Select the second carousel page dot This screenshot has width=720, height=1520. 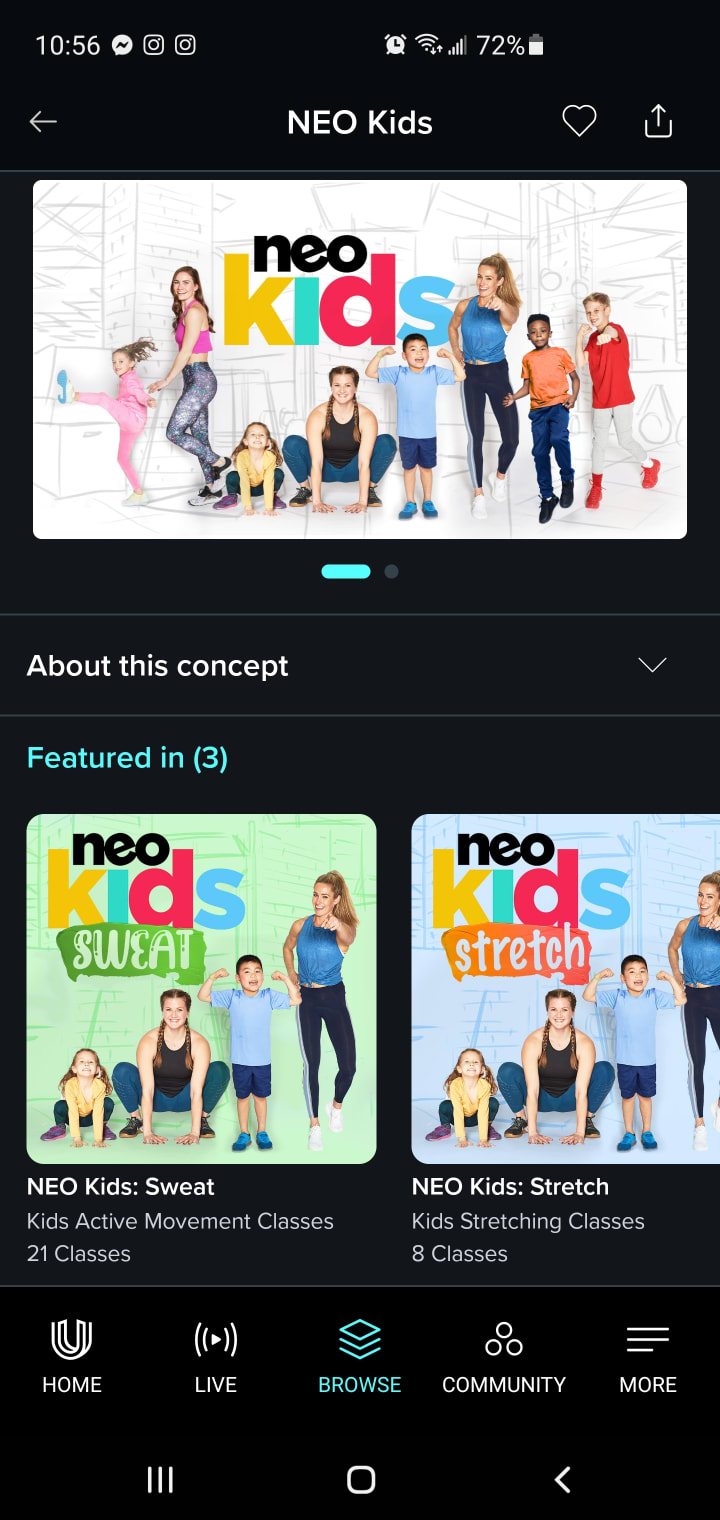tap(392, 571)
